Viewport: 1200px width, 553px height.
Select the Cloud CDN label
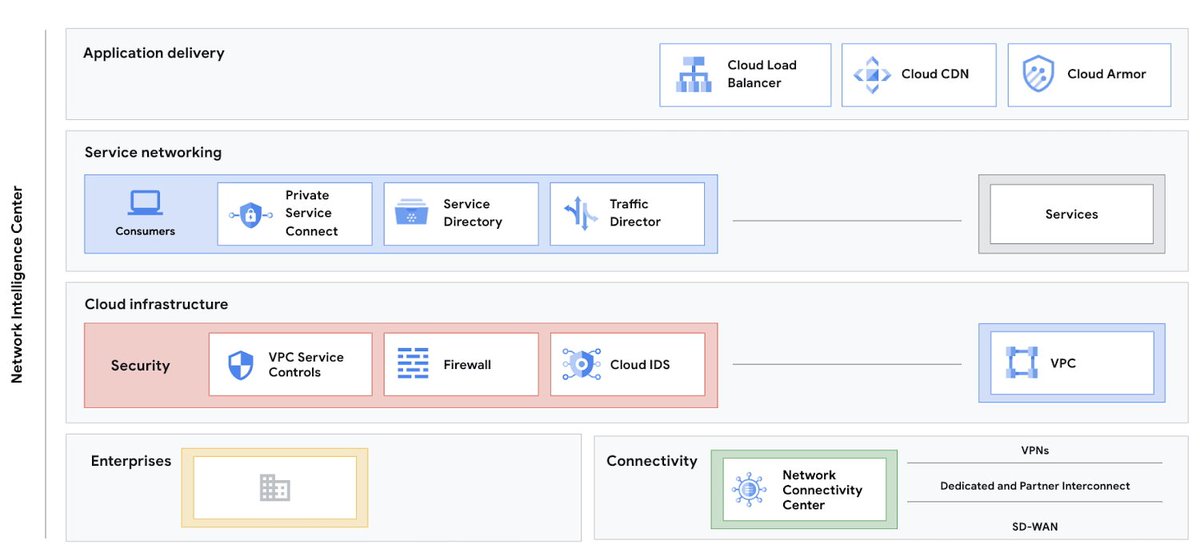(935, 74)
